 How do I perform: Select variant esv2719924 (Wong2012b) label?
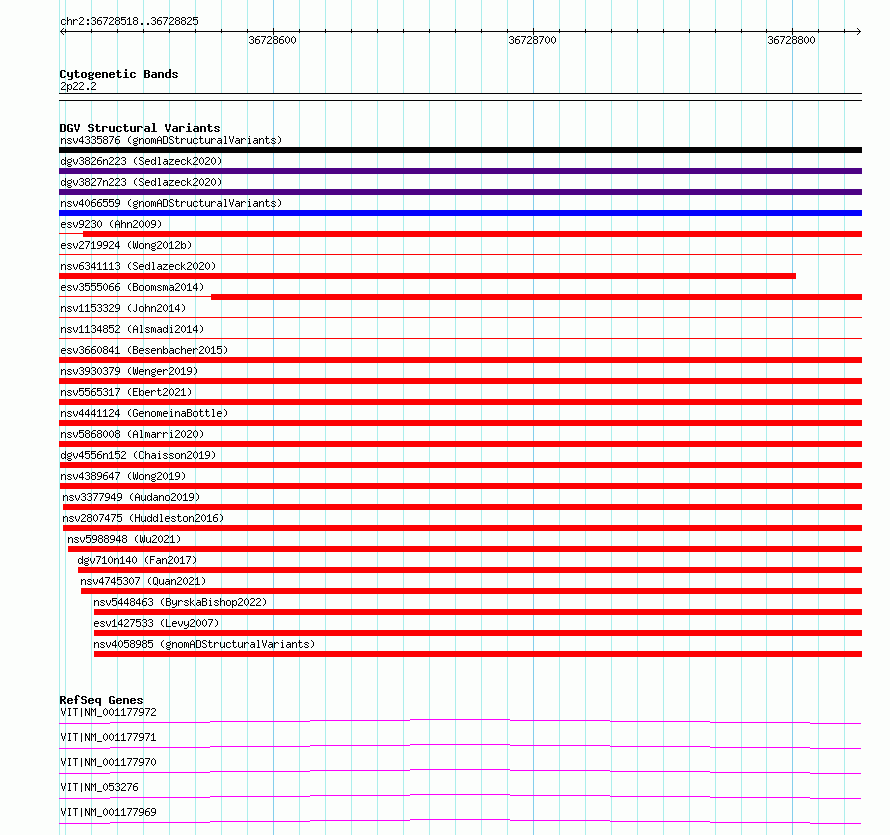click(126, 245)
